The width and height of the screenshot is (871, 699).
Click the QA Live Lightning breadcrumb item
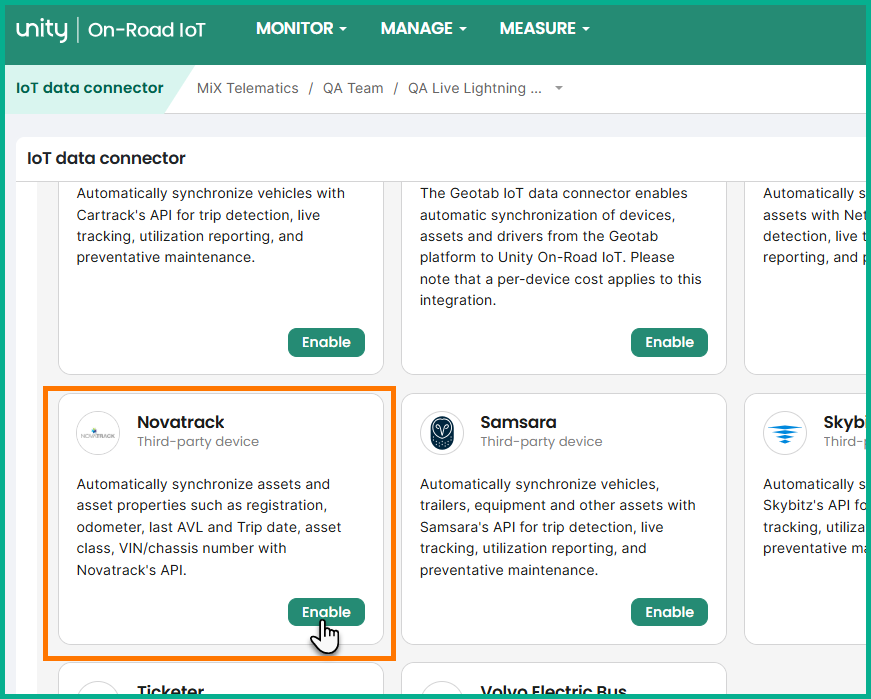[475, 88]
